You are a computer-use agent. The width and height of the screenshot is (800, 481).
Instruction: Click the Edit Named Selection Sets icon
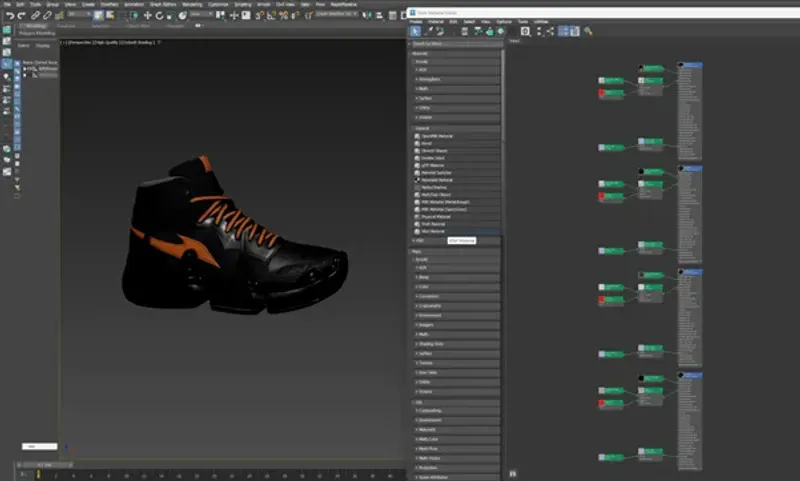click(309, 16)
